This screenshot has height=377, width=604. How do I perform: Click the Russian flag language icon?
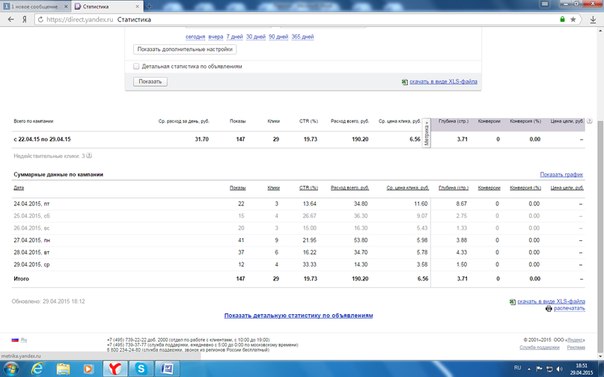(x=15, y=340)
